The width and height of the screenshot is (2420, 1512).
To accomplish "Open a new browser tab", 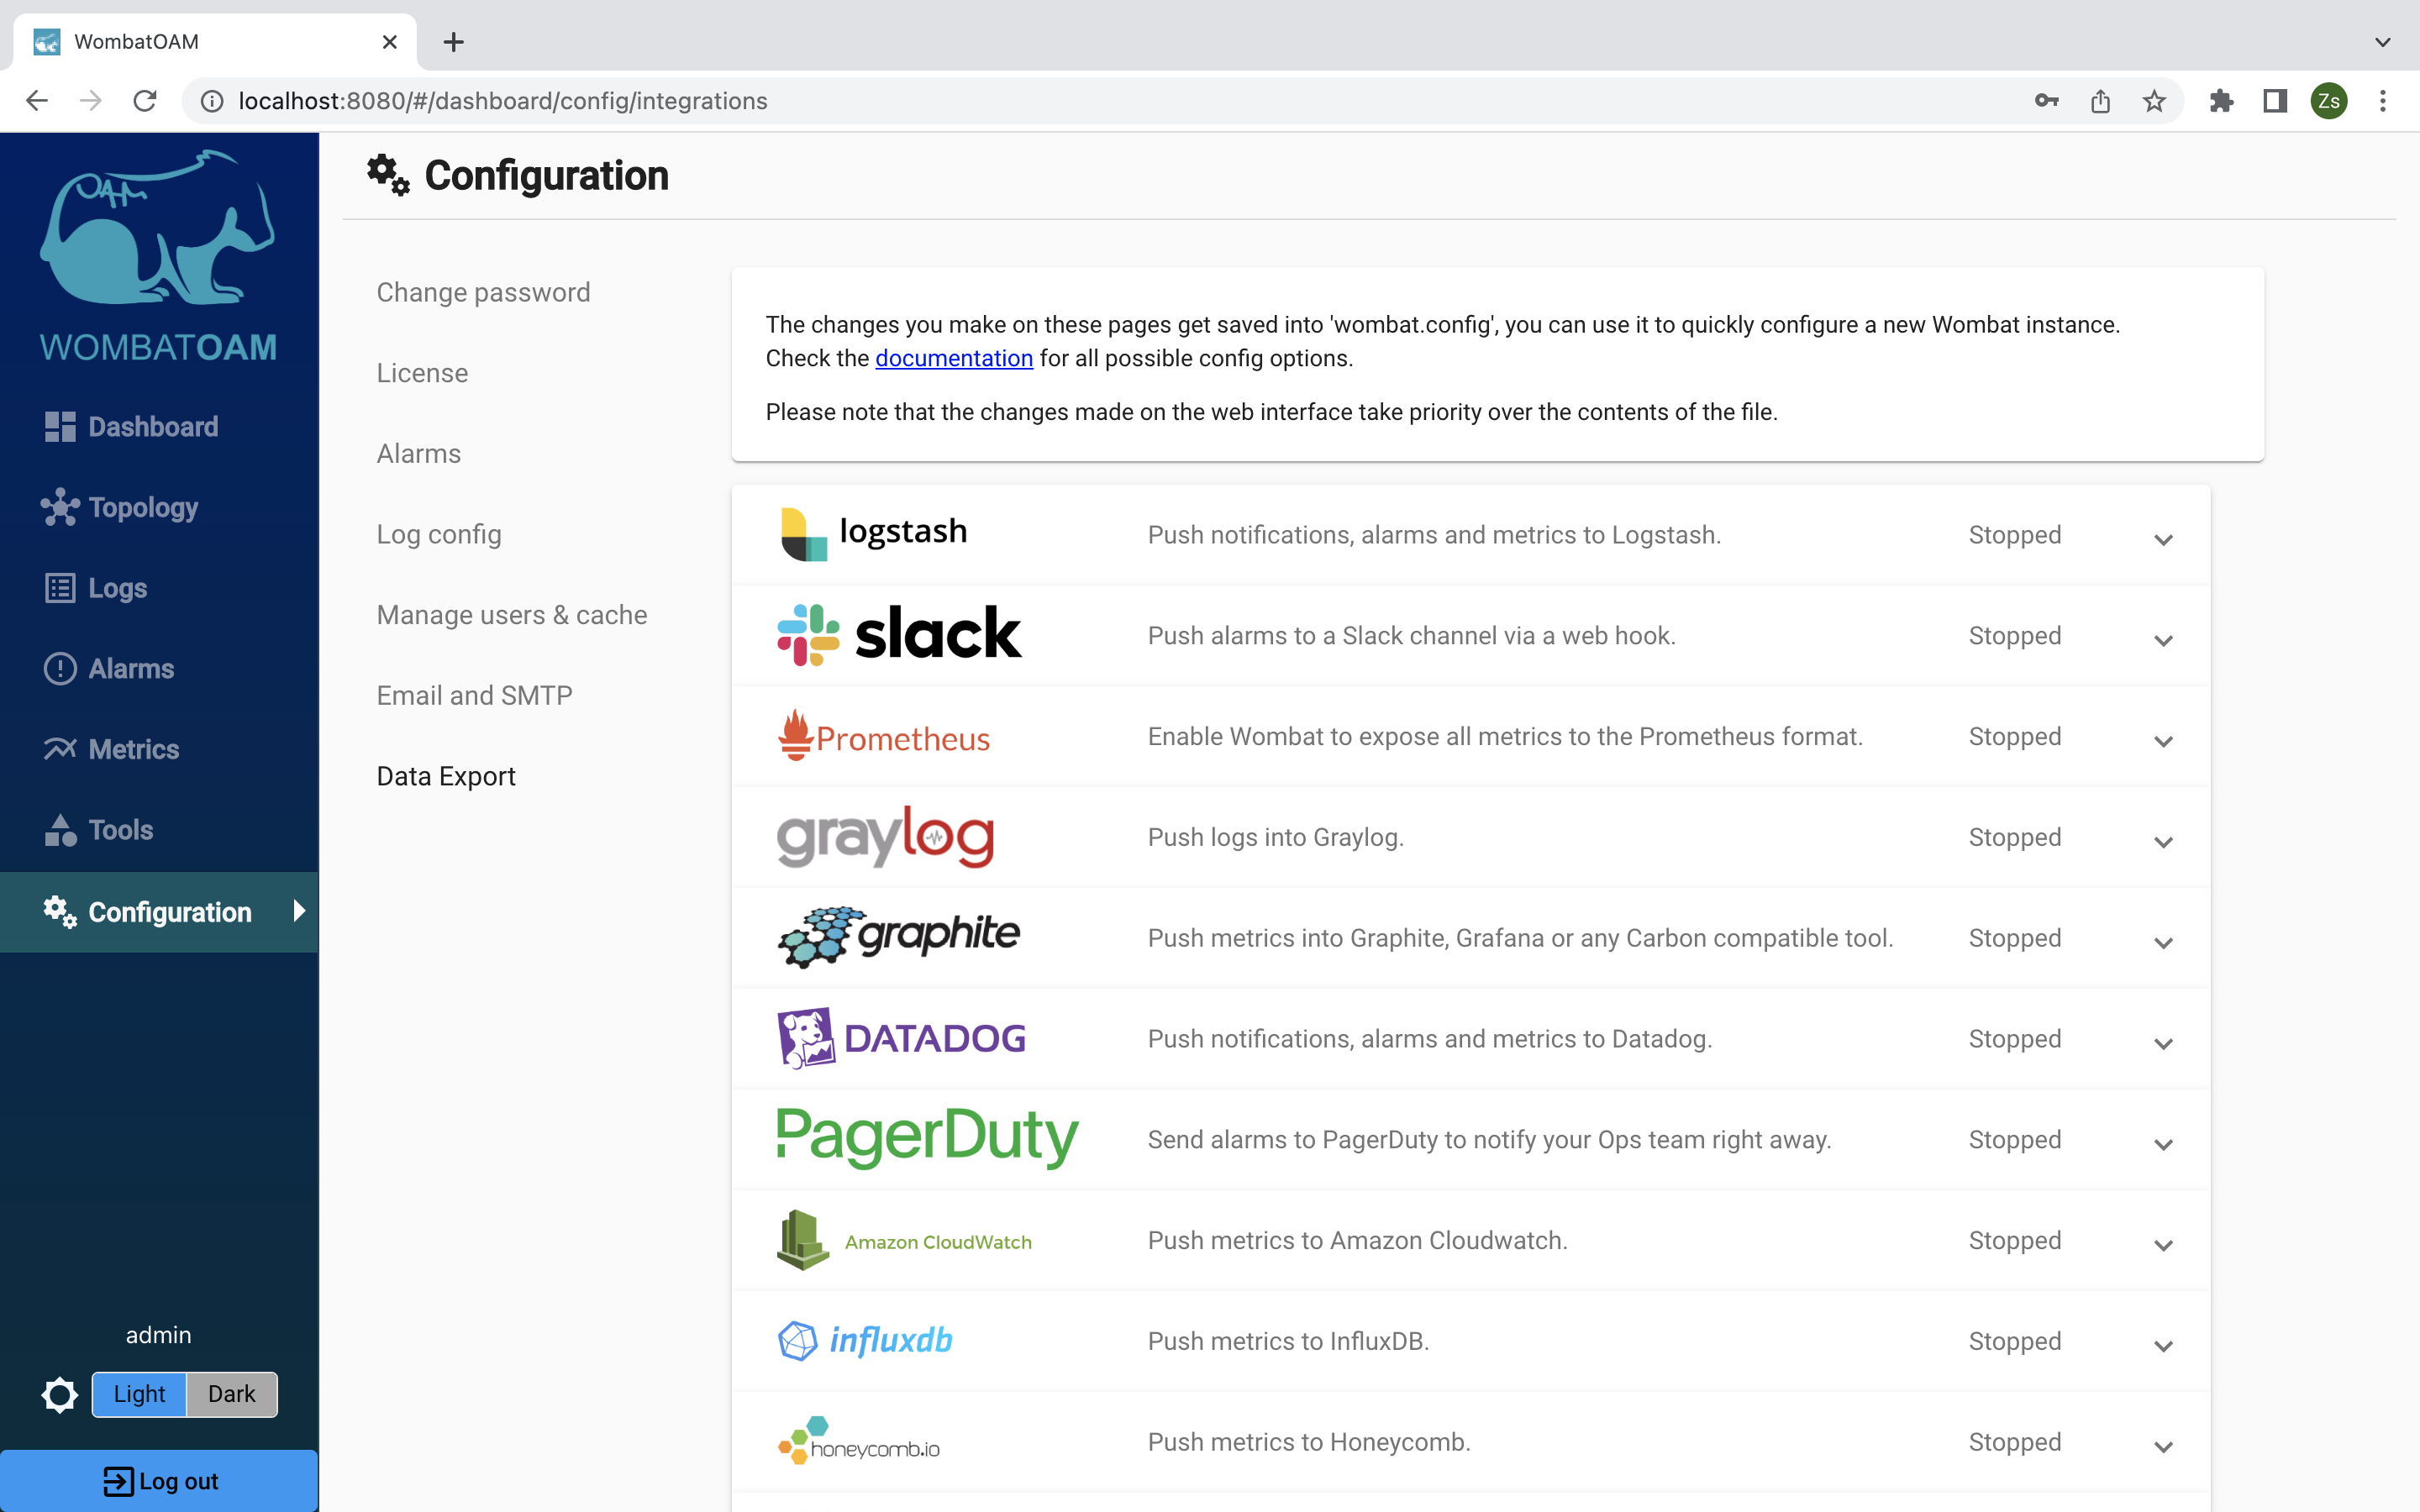I will [x=453, y=42].
